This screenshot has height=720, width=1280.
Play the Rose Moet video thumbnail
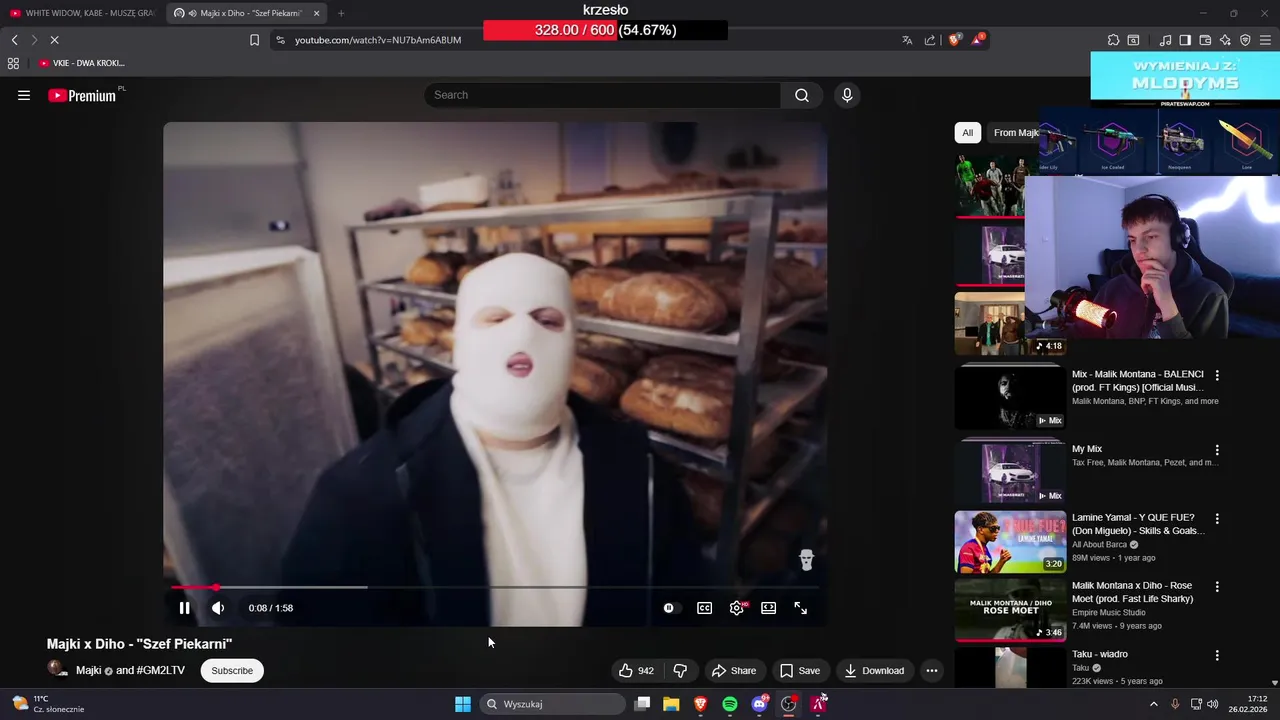(x=1010, y=610)
